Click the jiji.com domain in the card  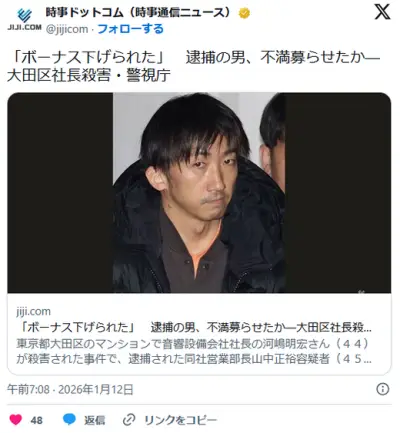tap(33, 311)
